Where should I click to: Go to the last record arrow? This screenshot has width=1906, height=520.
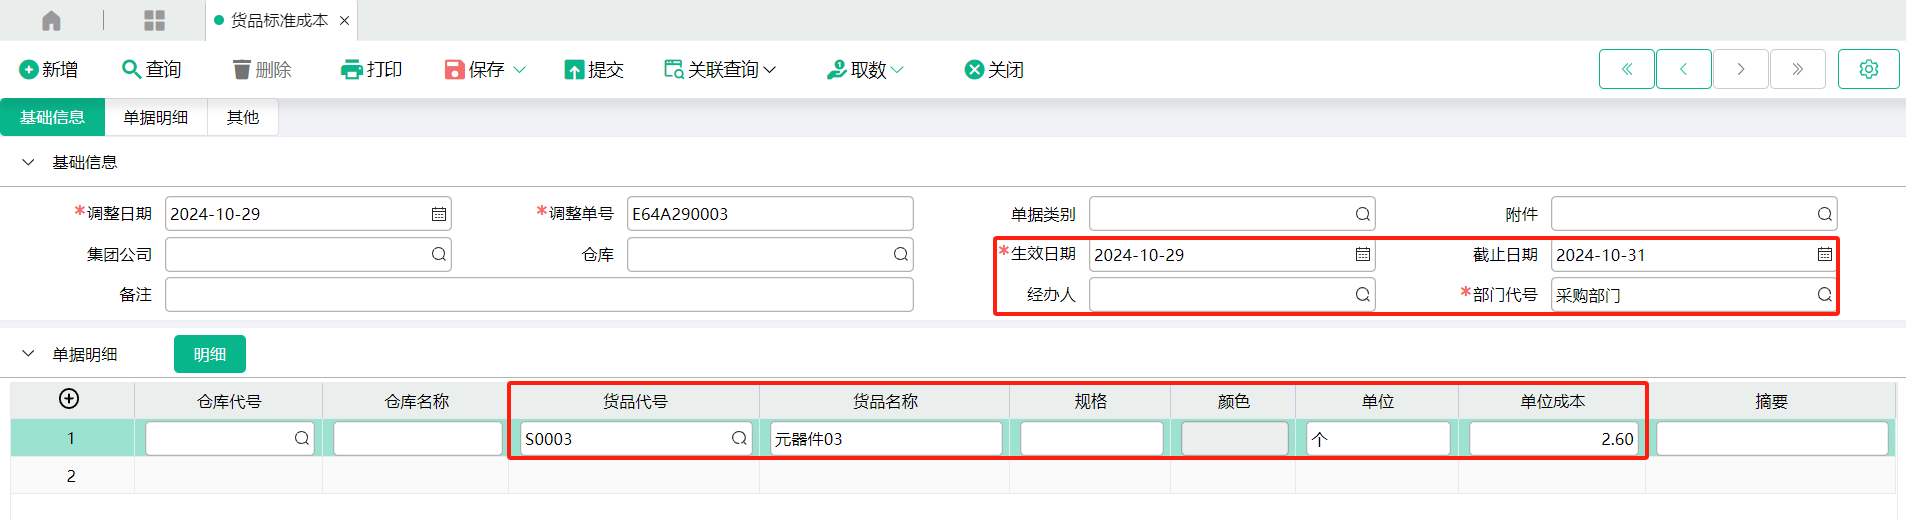tap(1797, 69)
